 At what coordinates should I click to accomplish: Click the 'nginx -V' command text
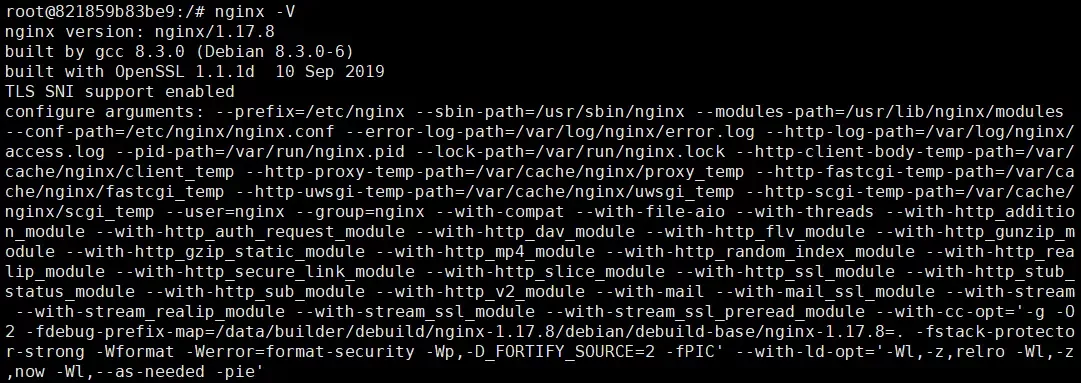(x=256, y=12)
